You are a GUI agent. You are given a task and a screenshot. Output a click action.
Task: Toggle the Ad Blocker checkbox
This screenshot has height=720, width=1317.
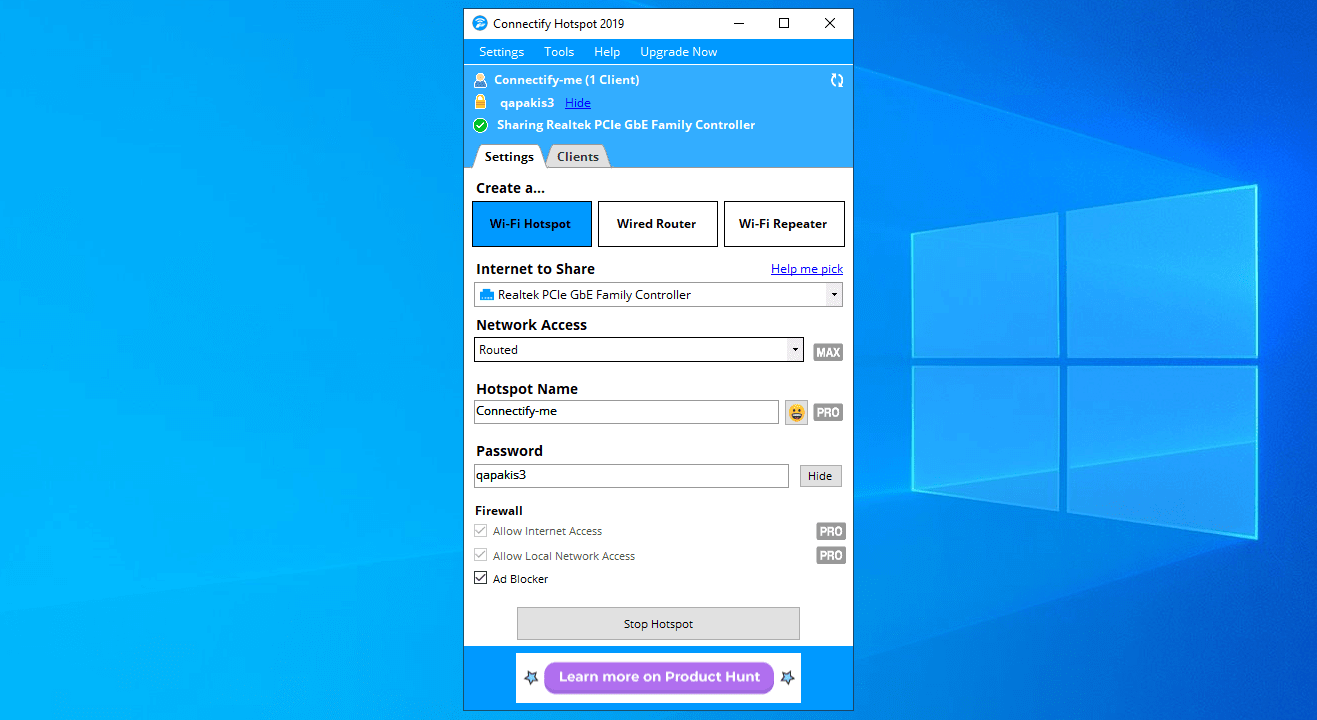[x=481, y=578]
